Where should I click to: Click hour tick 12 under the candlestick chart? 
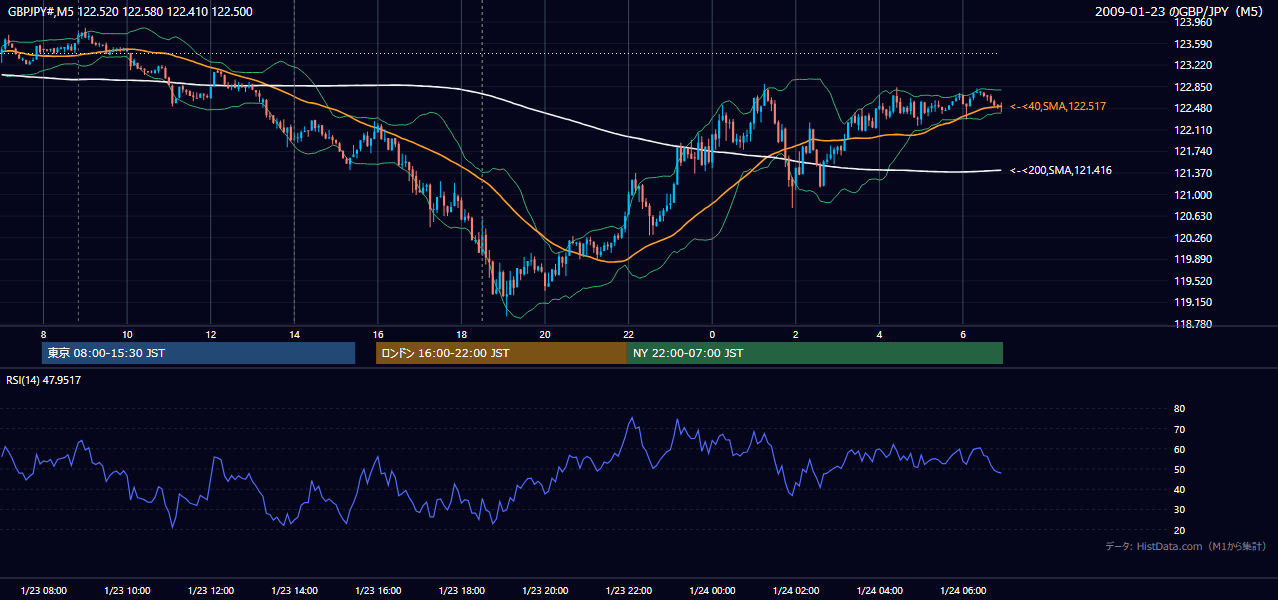coord(211,334)
